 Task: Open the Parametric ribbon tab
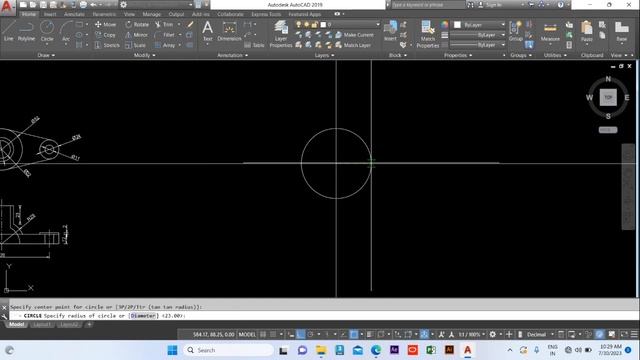[104, 14]
